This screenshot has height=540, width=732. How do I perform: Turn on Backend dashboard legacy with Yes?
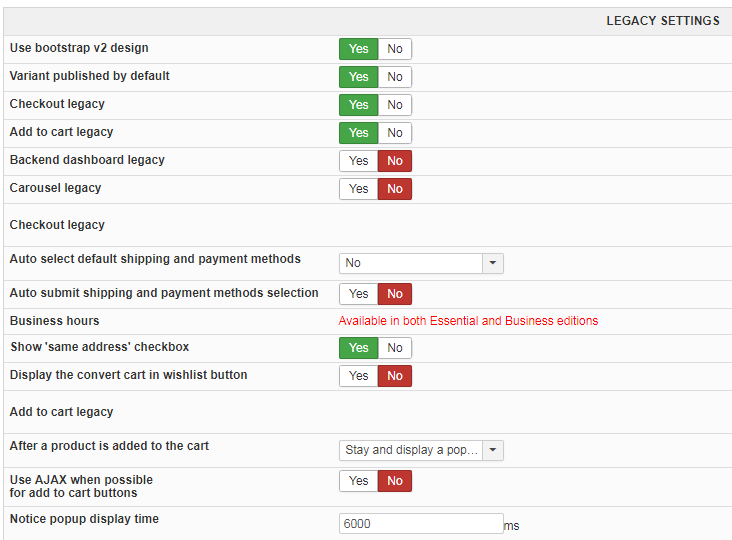click(x=359, y=161)
